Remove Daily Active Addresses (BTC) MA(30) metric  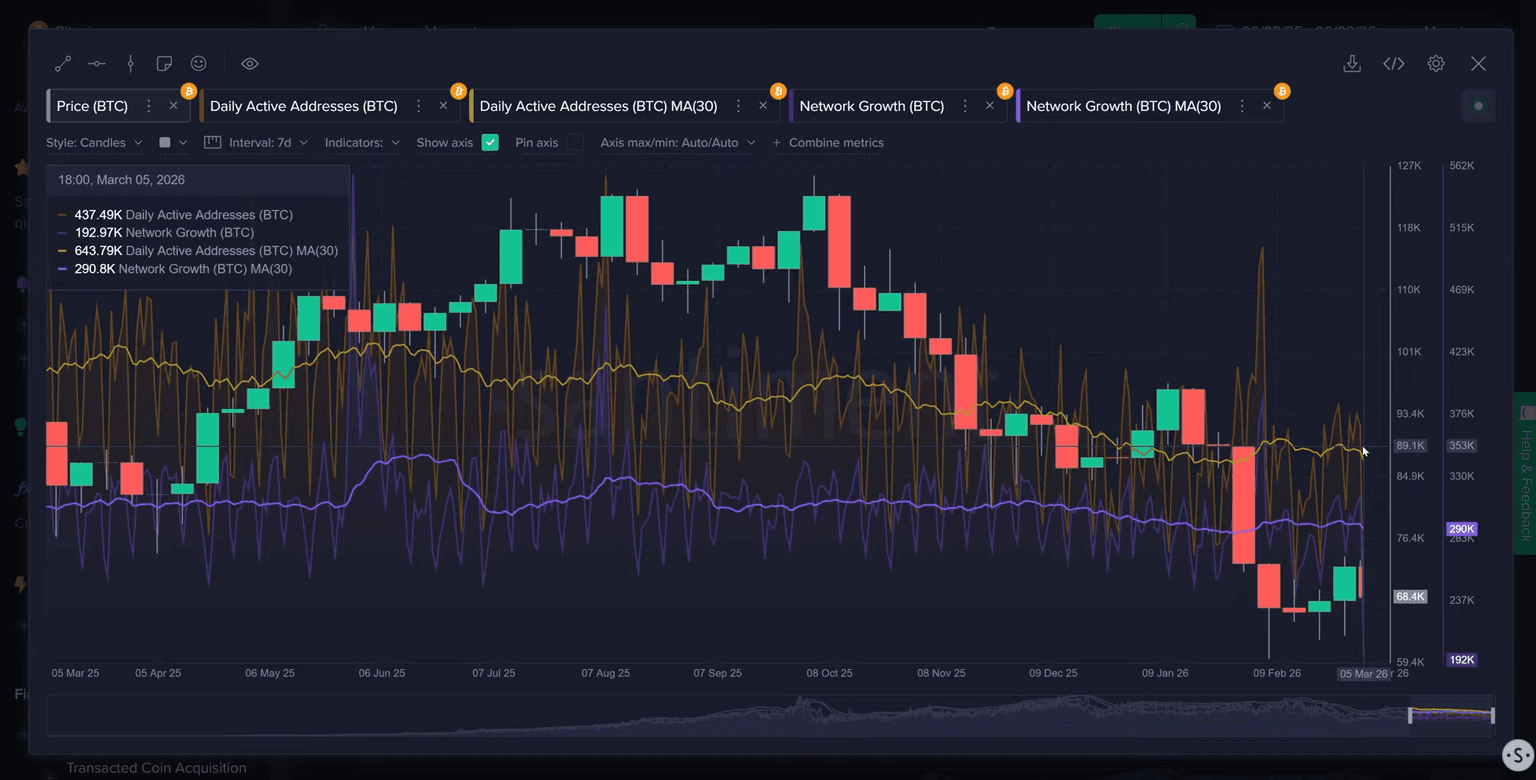click(x=763, y=106)
